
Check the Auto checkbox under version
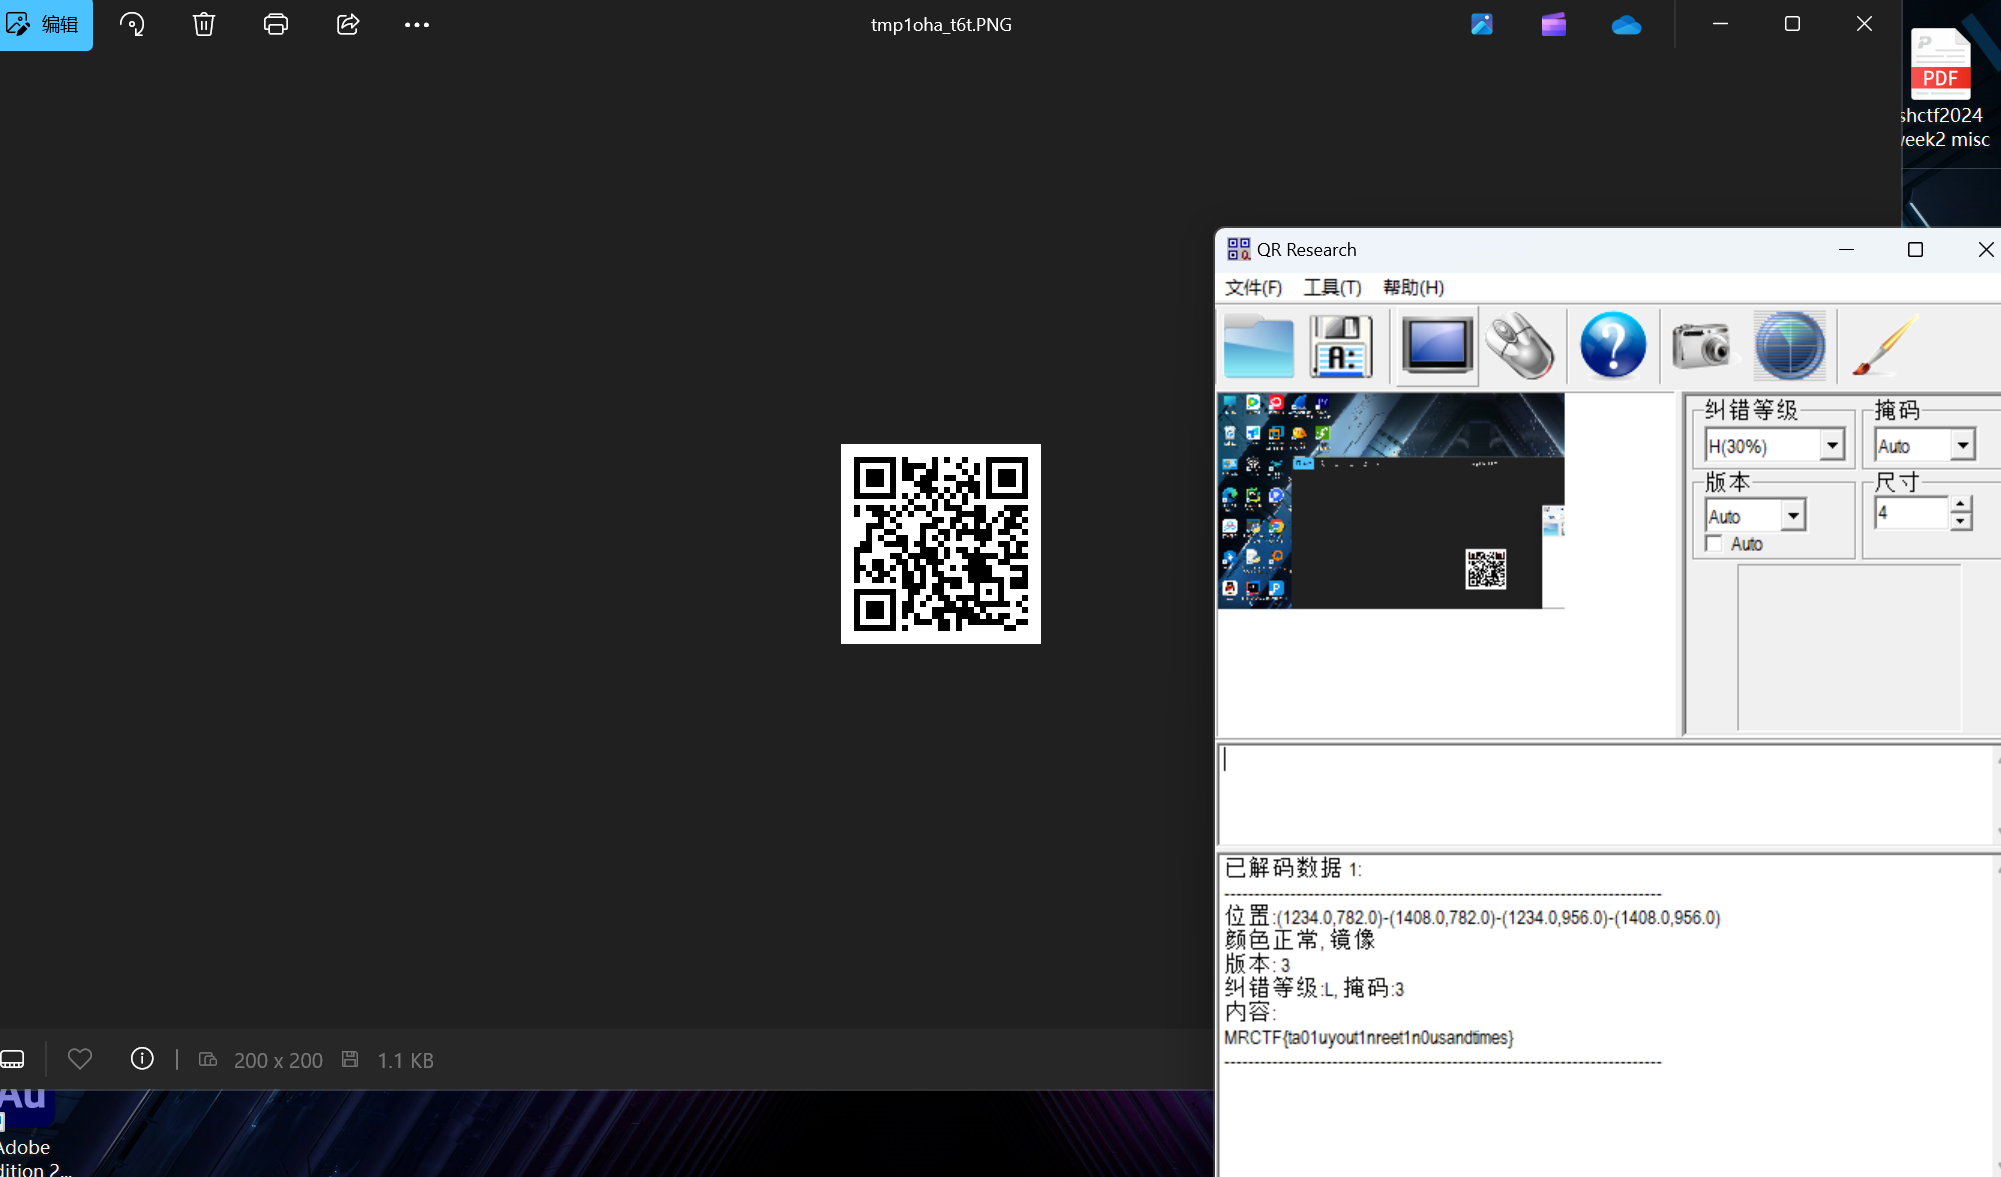pyautogui.click(x=1715, y=544)
